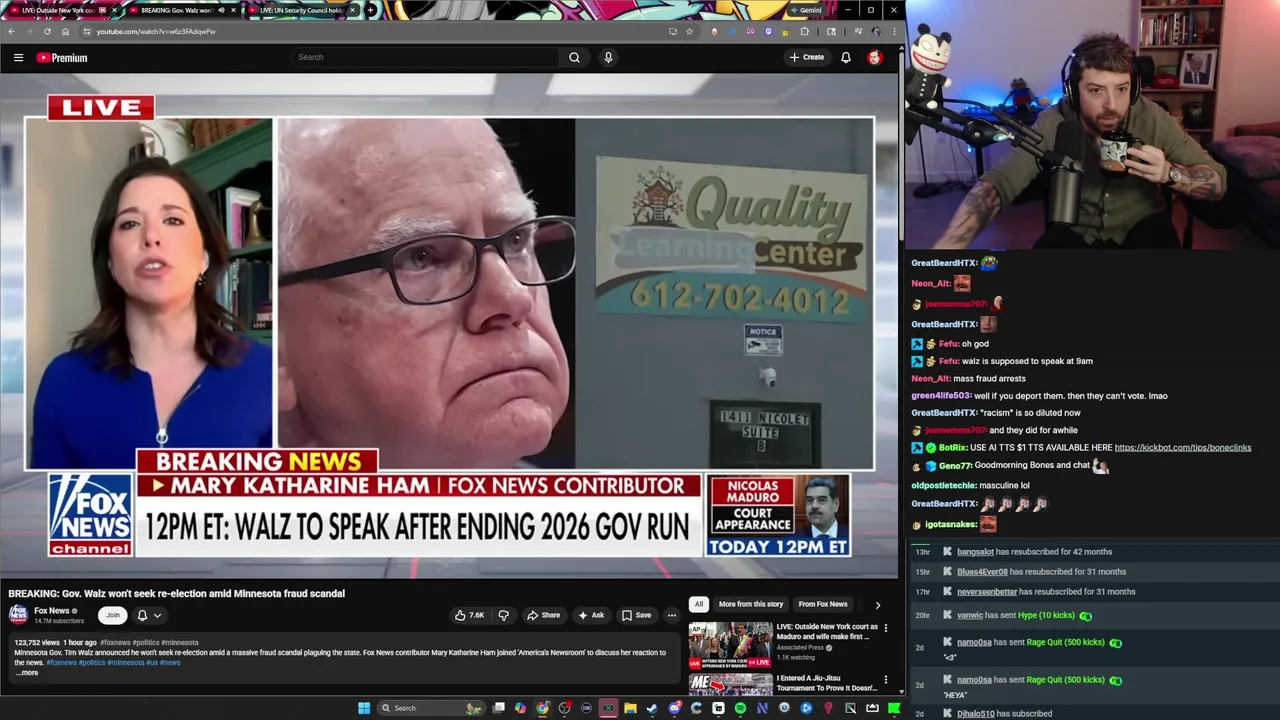Open kickbot.com tips link in chat

click(x=1183, y=448)
